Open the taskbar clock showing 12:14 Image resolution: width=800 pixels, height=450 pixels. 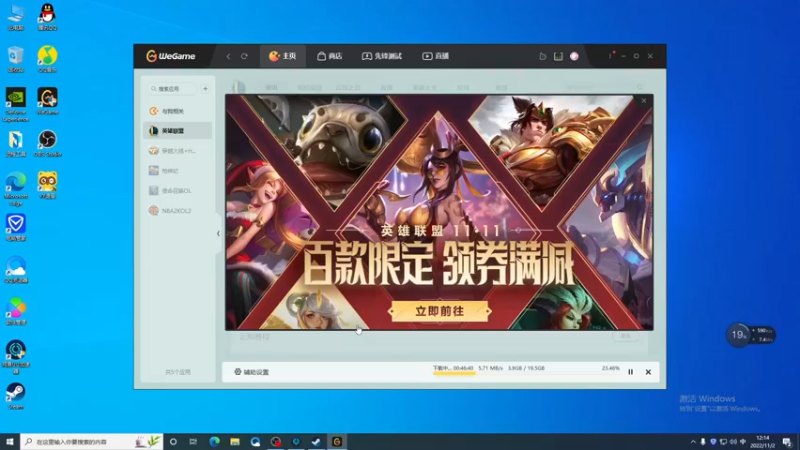763,442
